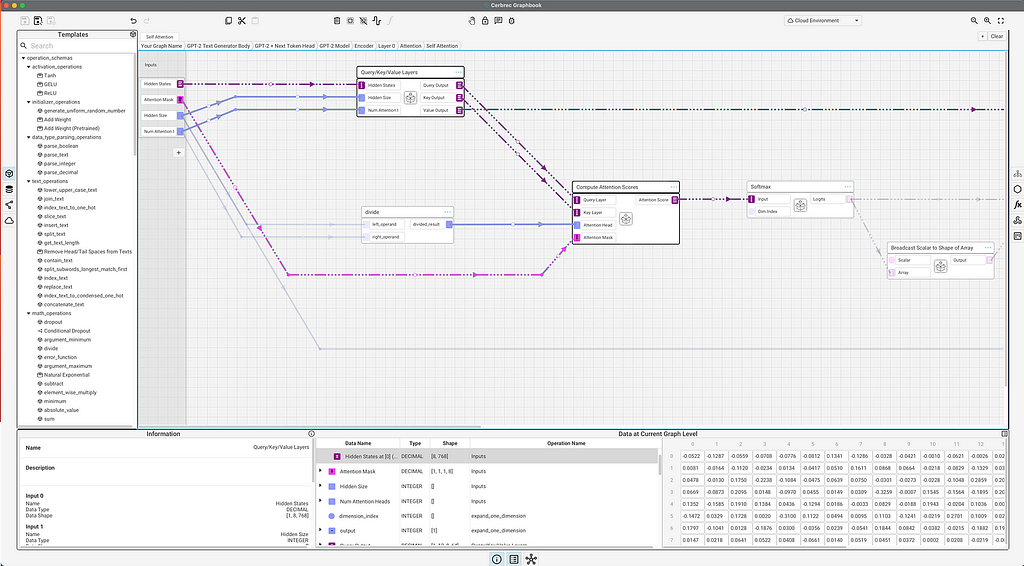Select the GPT-2 Model breadcrumb tab
The width and height of the screenshot is (1024, 566).
tap(334, 46)
